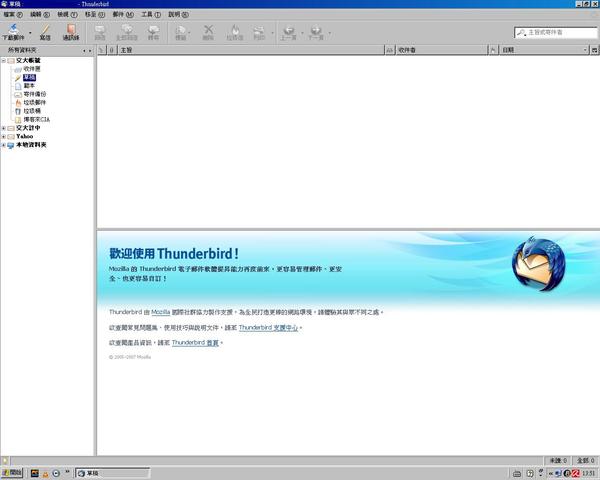The image size is (600, 480).
Task: Sort by the 主旨 (Subject) column
Action: coord(251,50)
